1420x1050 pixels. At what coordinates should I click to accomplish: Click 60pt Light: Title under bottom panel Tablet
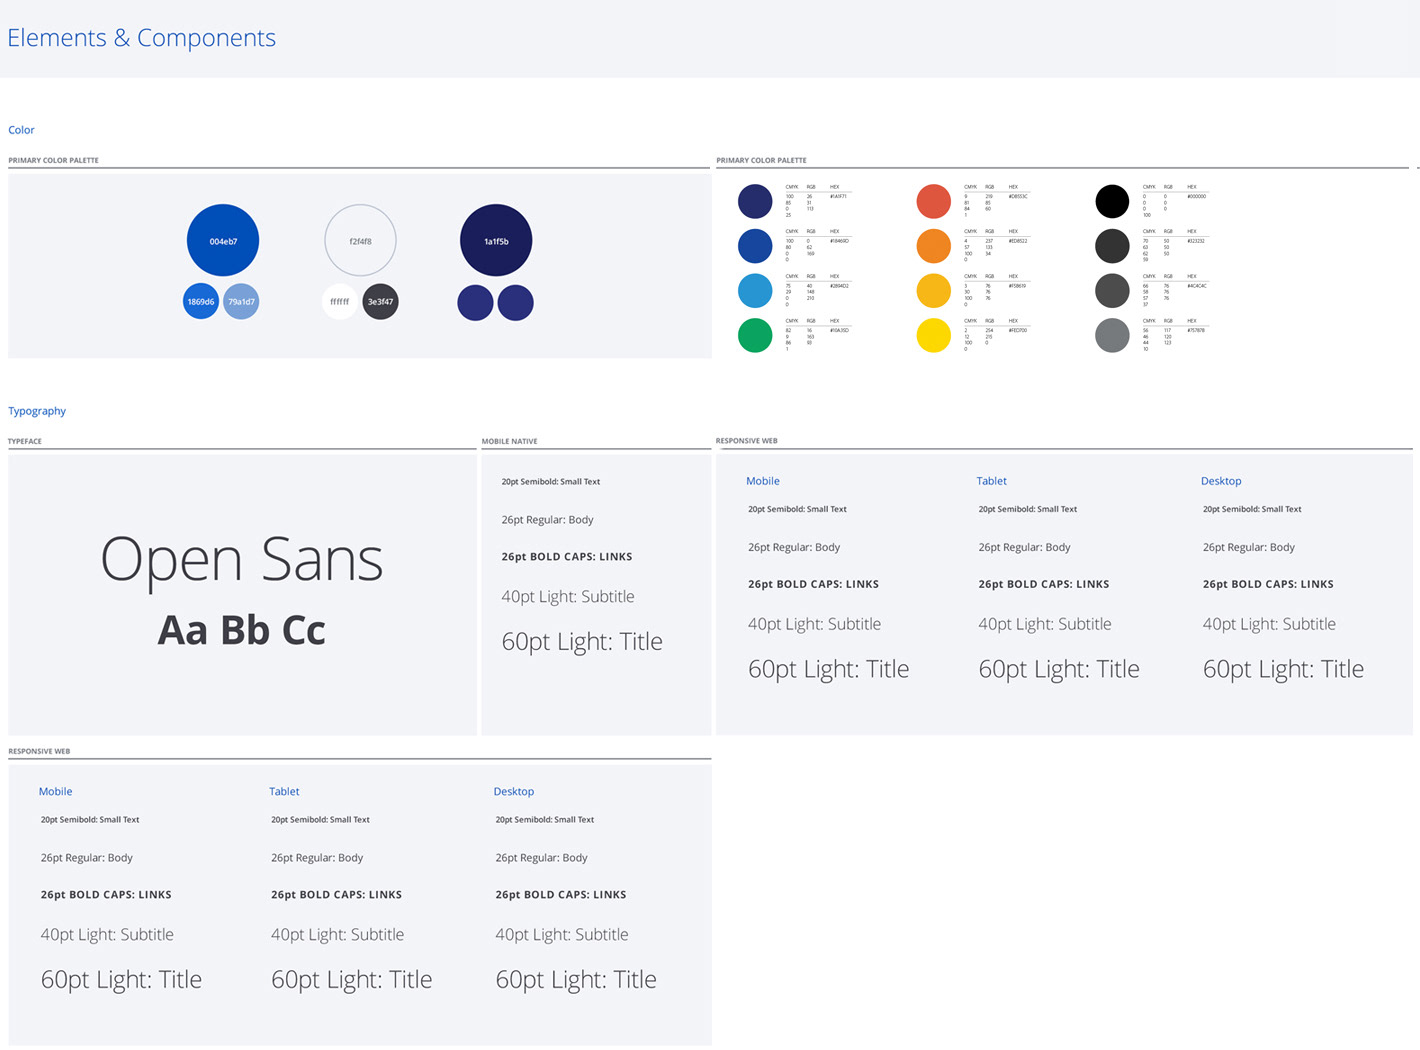point(352,980)
